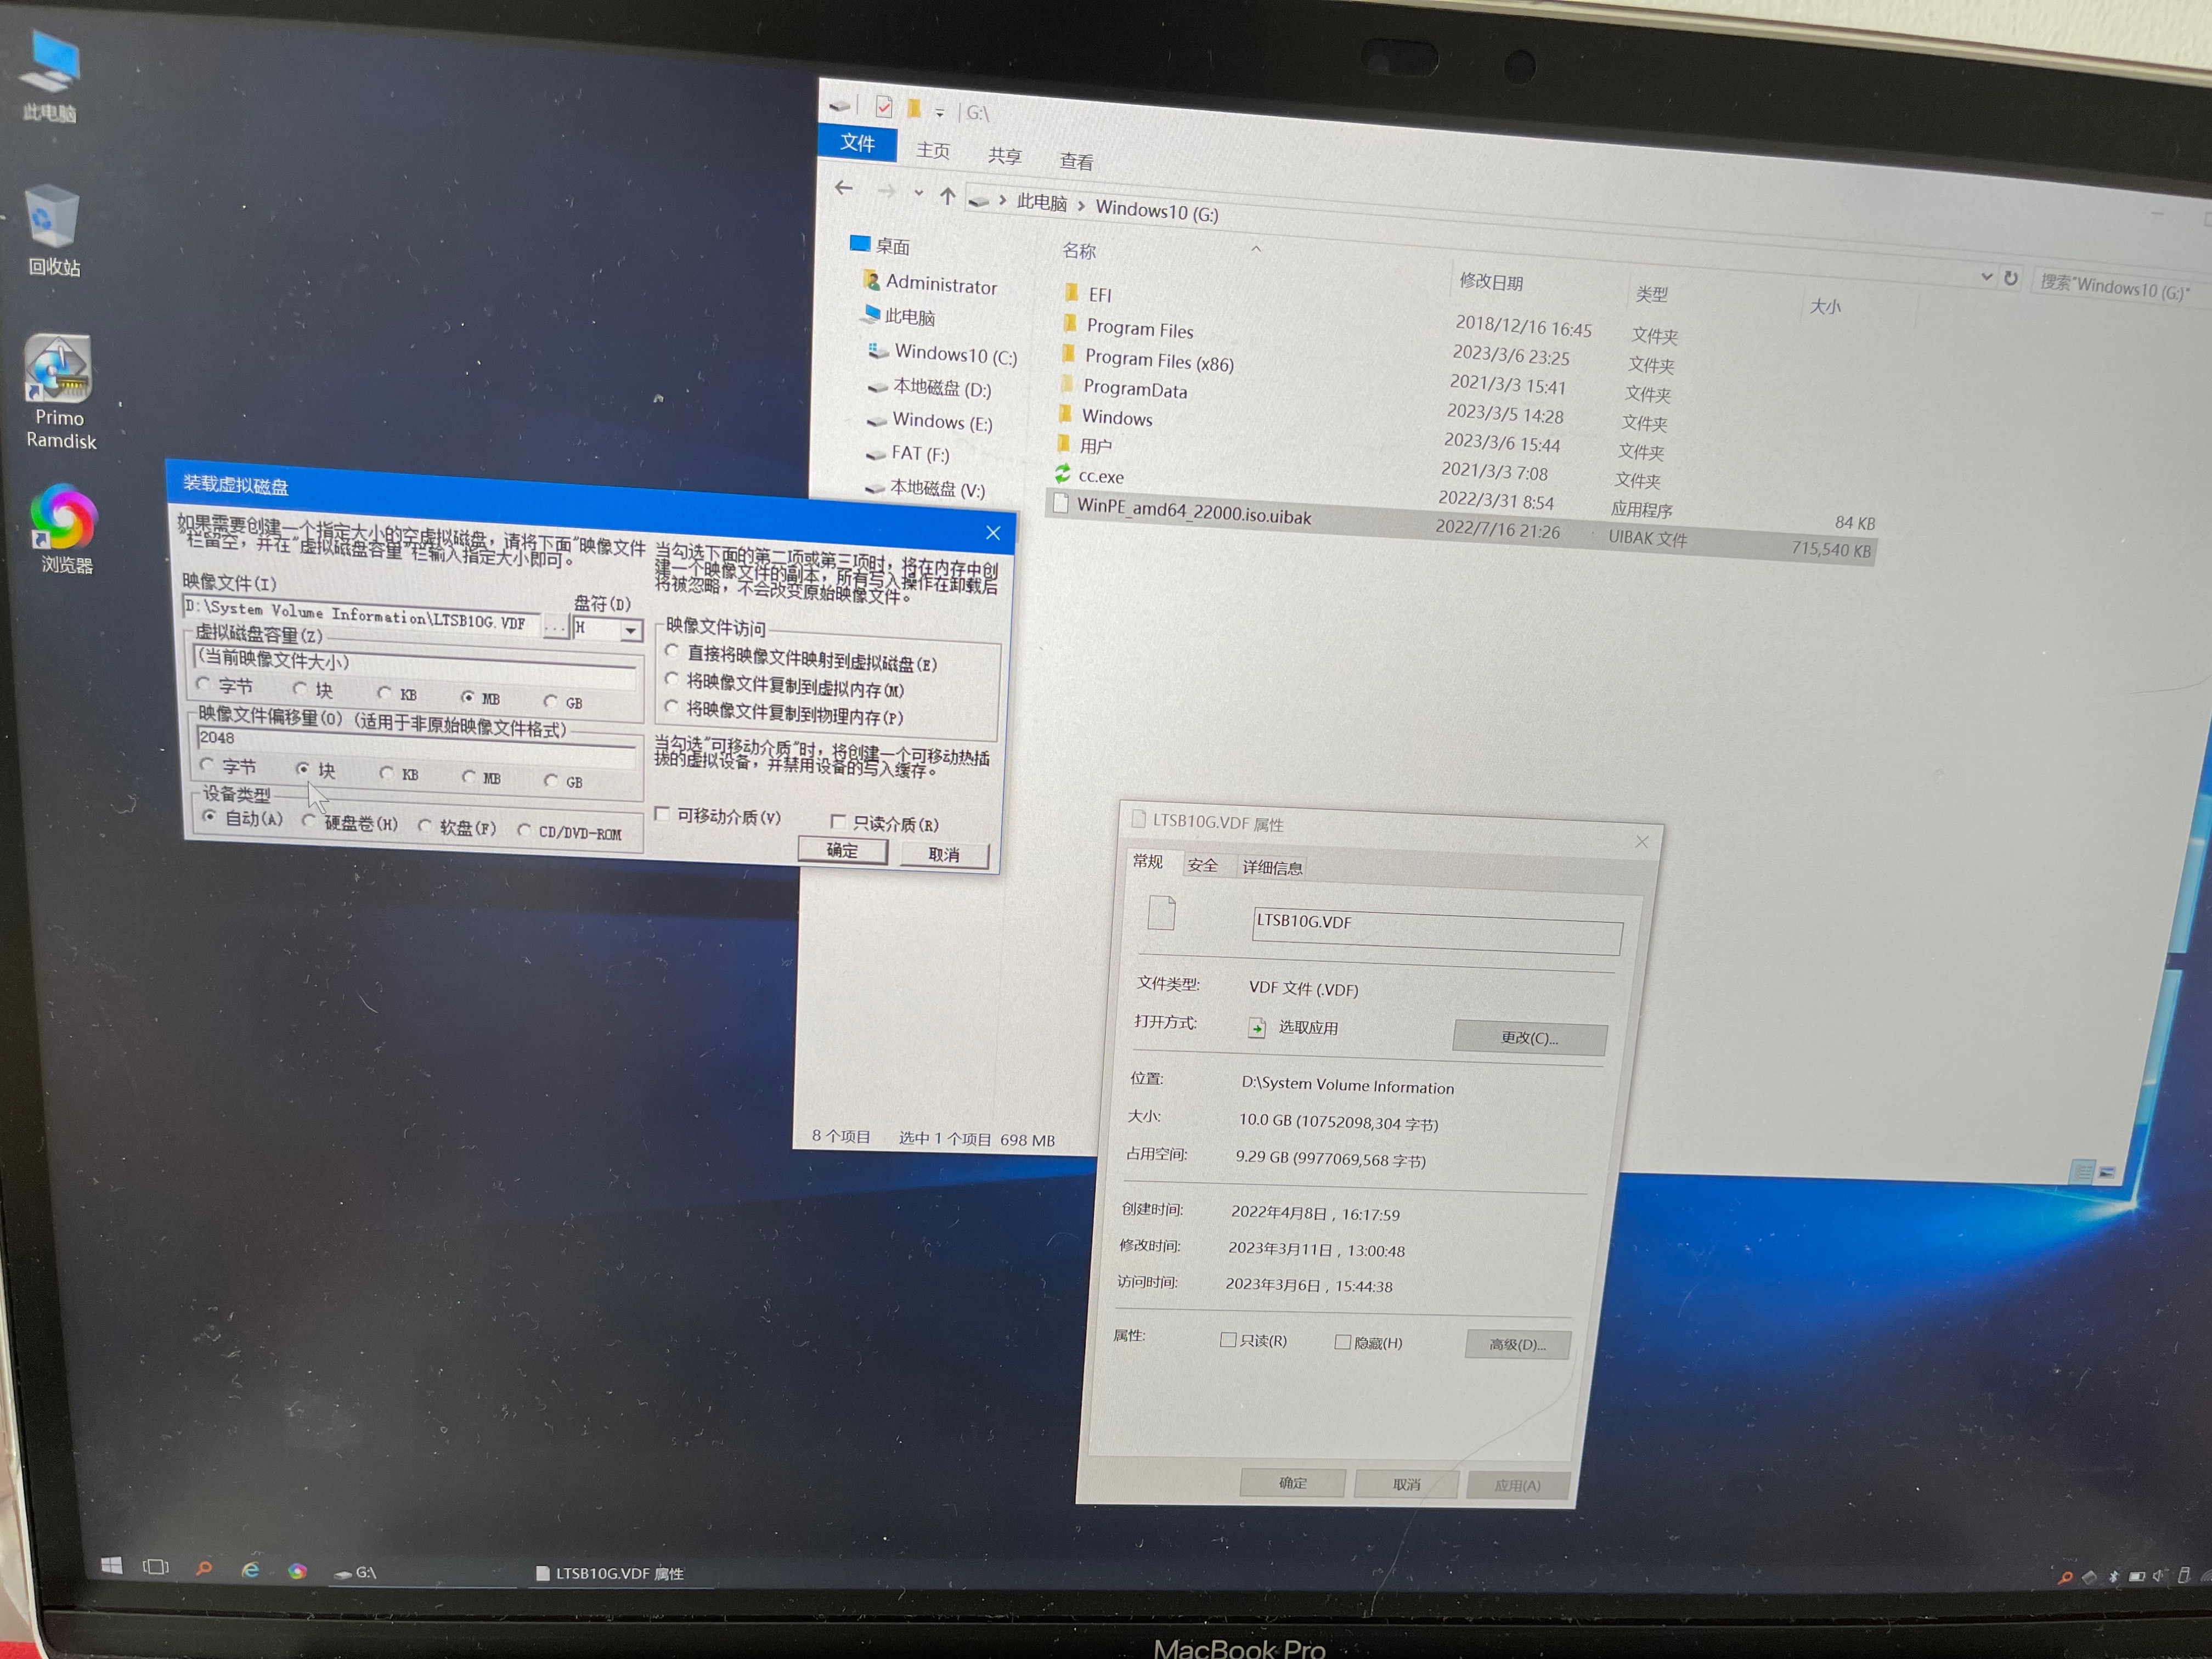Image resolution: width=2212 pixels, height=1659 pixels.
Task: Click 更改(C)... in properties dialog
Action: coord(1529,1037)
